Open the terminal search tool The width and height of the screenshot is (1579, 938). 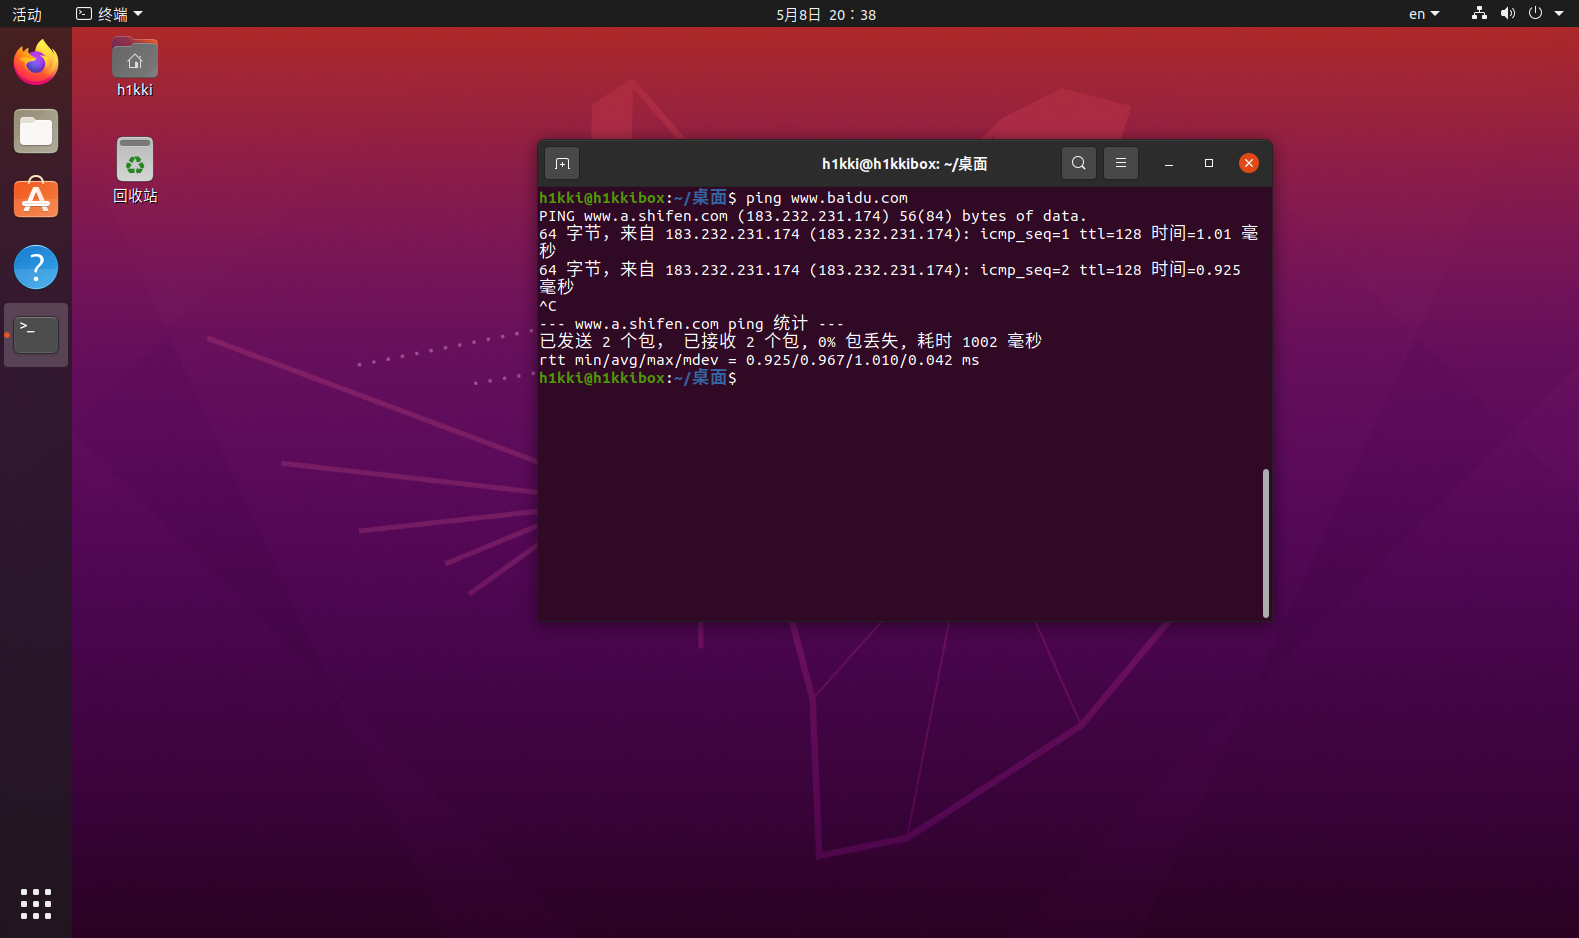1079,163
